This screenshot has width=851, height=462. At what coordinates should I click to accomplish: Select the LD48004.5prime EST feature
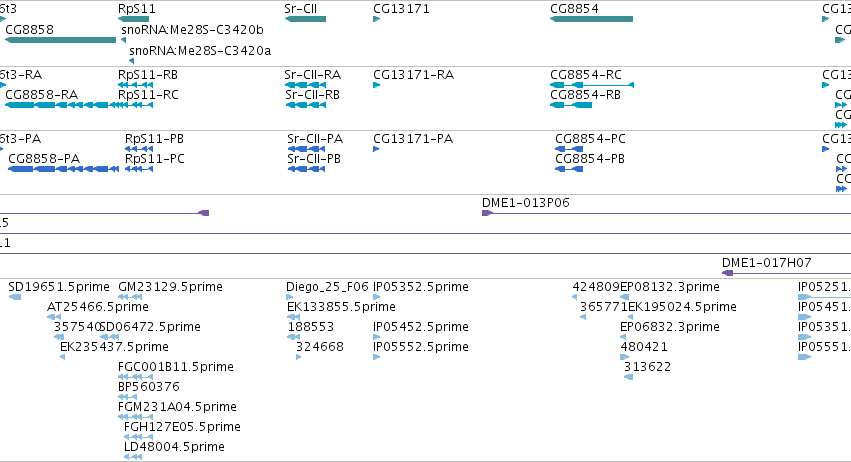pyautogui.click(x=133, y=457)
